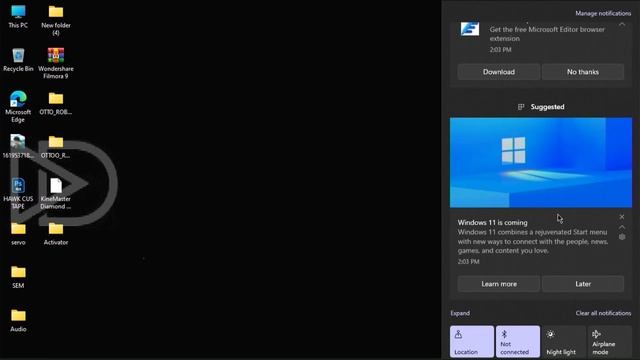Select the image file starting with 161953718

pos(18,147)
